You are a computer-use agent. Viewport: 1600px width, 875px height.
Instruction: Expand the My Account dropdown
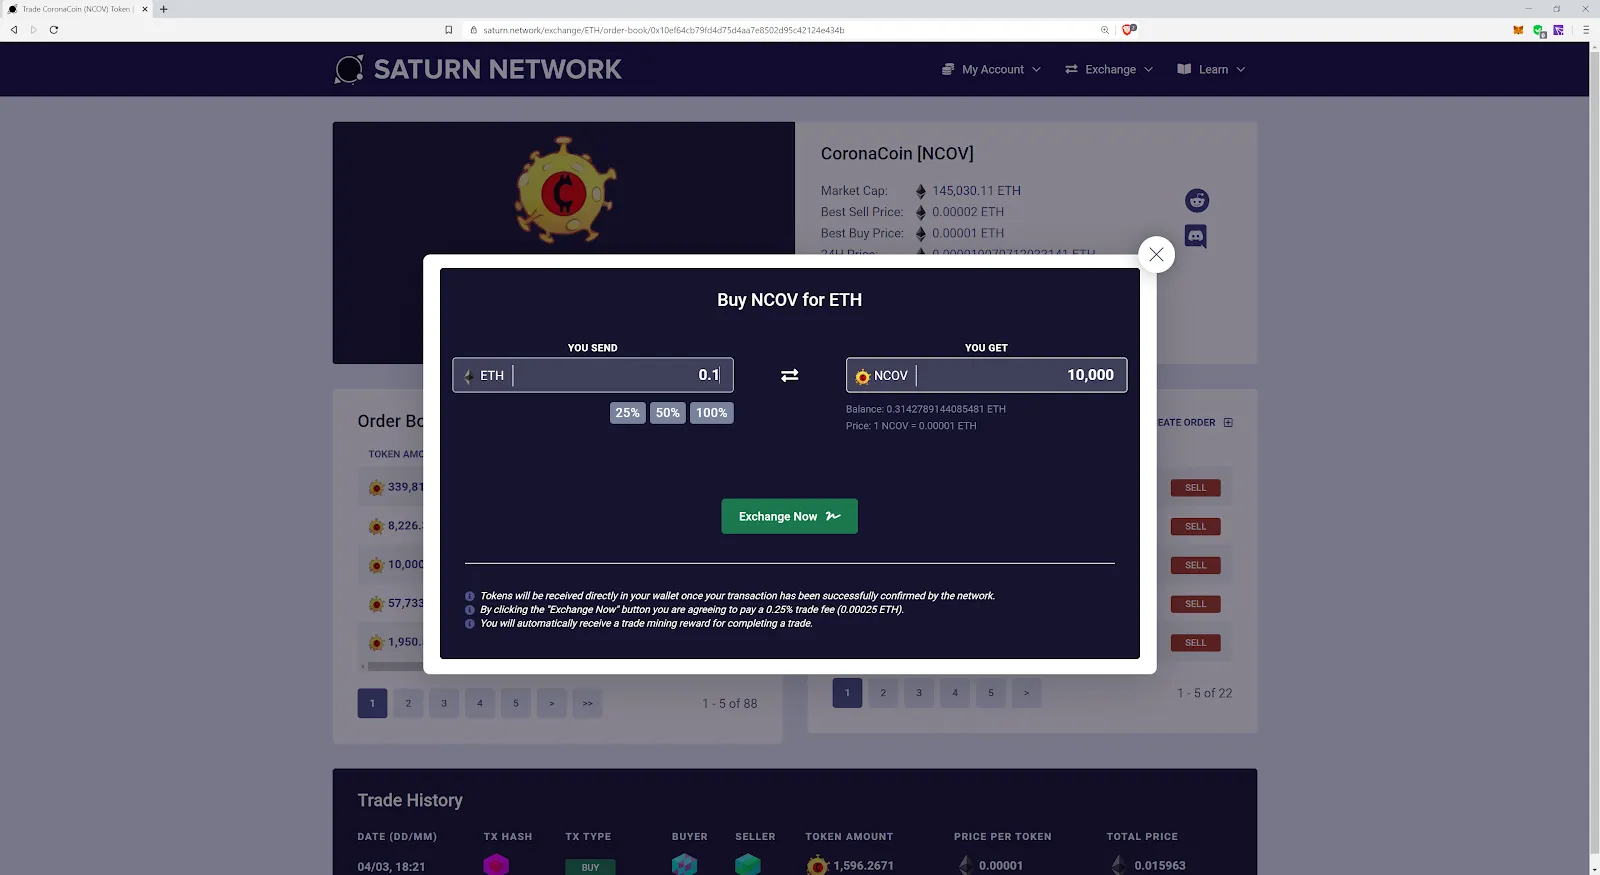point(991,69)
